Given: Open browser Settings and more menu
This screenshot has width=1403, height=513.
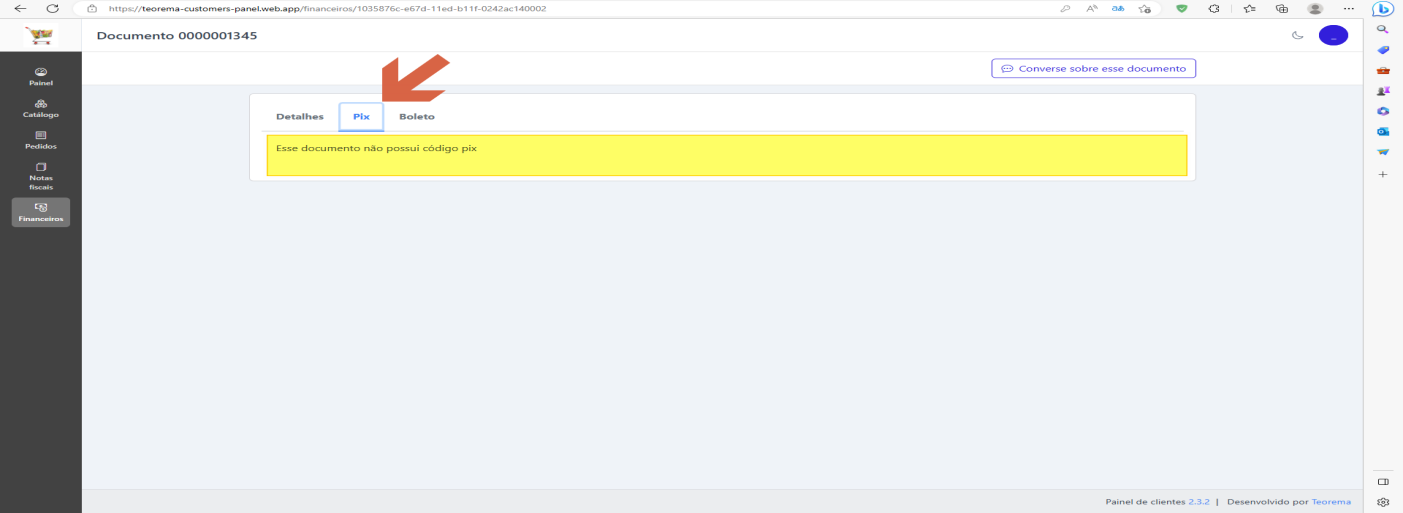Looking at the screenshot, I should coord(1351,8).
